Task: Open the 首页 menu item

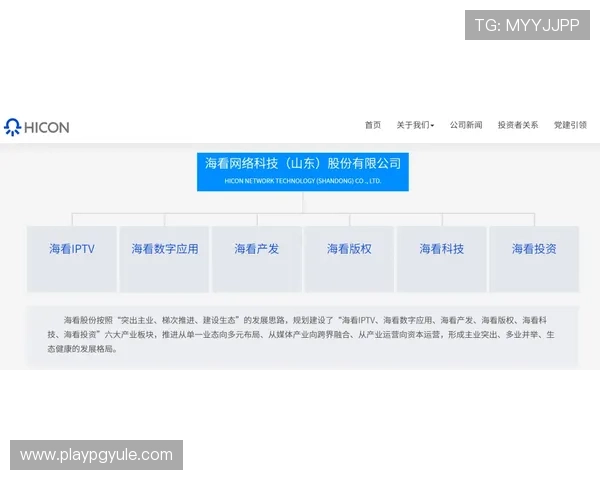Action: point(373,125)
